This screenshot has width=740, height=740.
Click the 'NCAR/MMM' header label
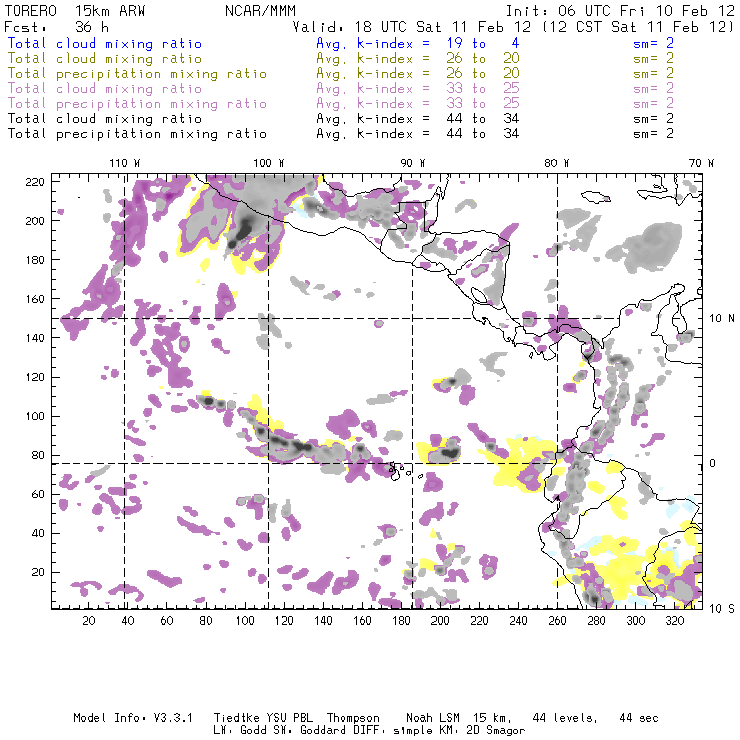[x=260, y=10]
